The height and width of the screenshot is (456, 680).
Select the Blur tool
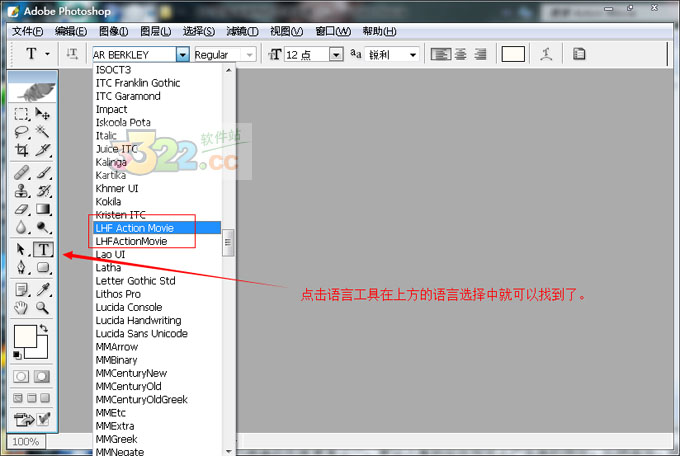pyautogui.click(x=21, y=227)
